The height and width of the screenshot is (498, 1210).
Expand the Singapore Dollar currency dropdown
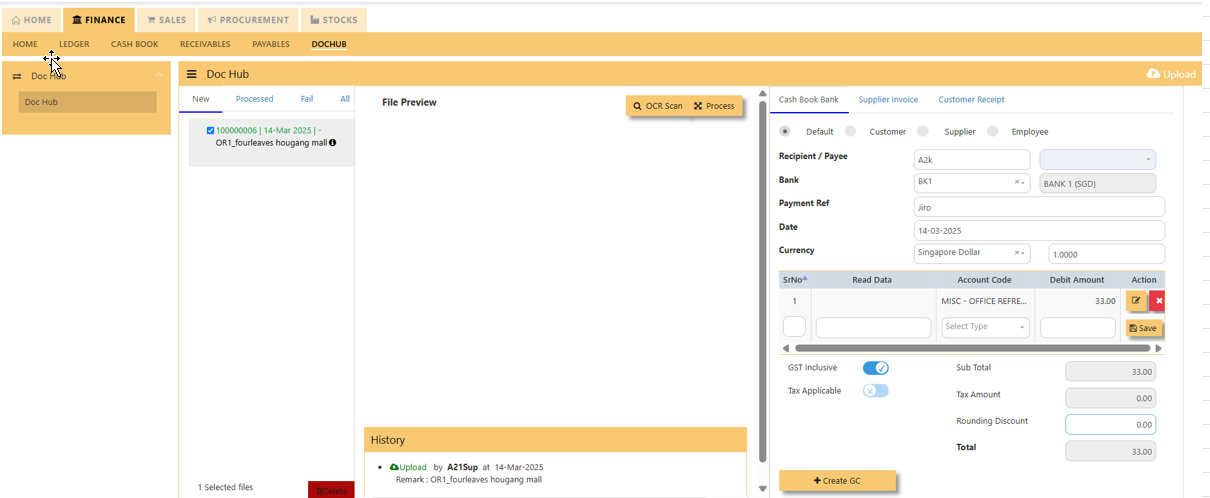[973, 254]
